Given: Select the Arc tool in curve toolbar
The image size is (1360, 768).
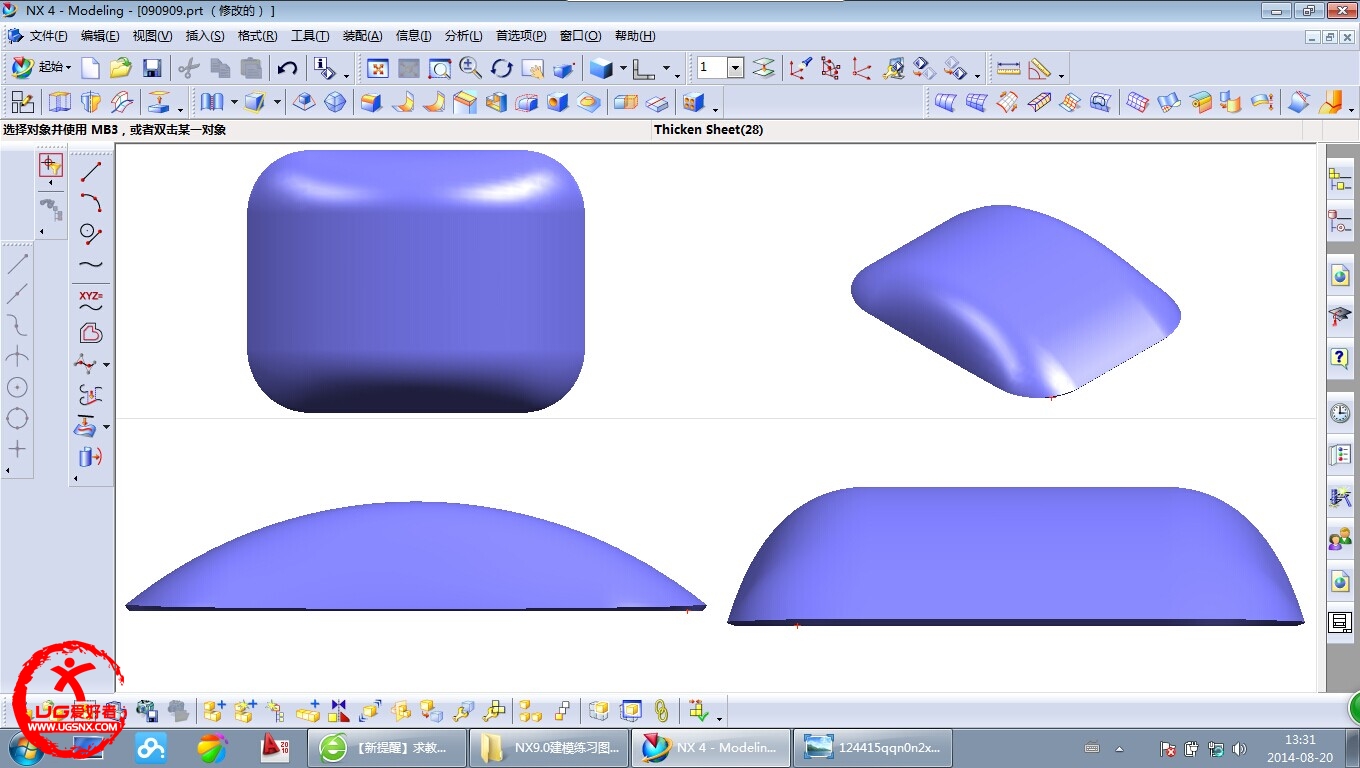Looking at the screenshot, I should pos(91,203).
